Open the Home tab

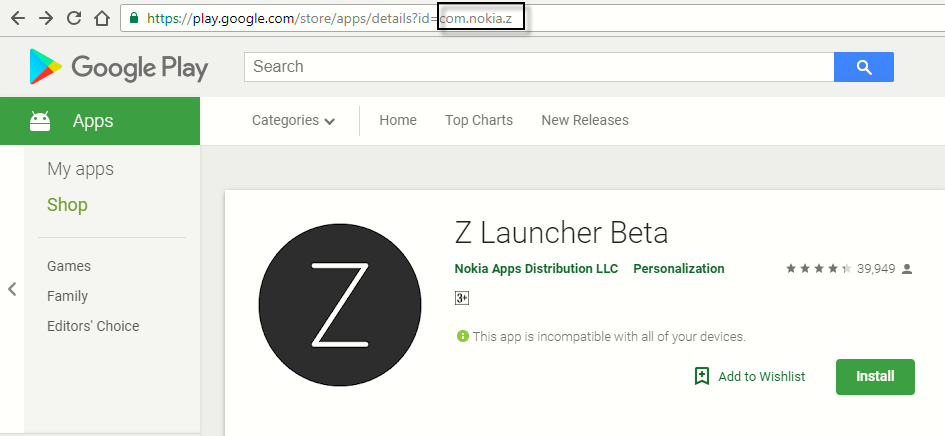tap(398, 120)
